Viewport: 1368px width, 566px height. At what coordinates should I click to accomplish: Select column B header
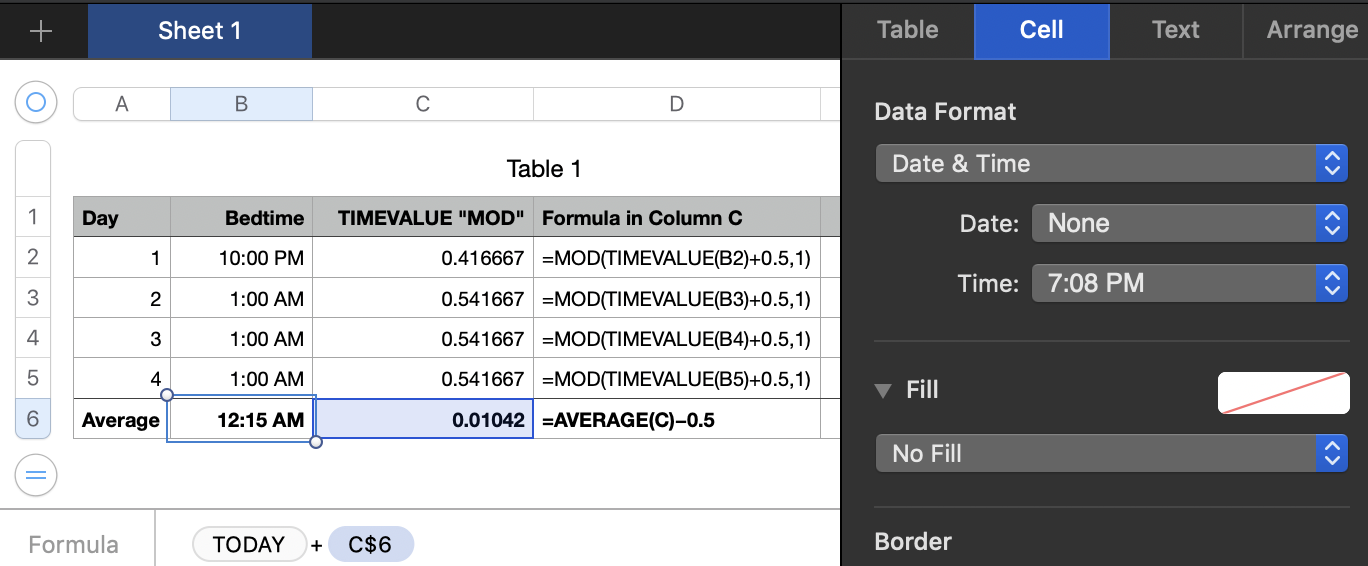[241, 104]
